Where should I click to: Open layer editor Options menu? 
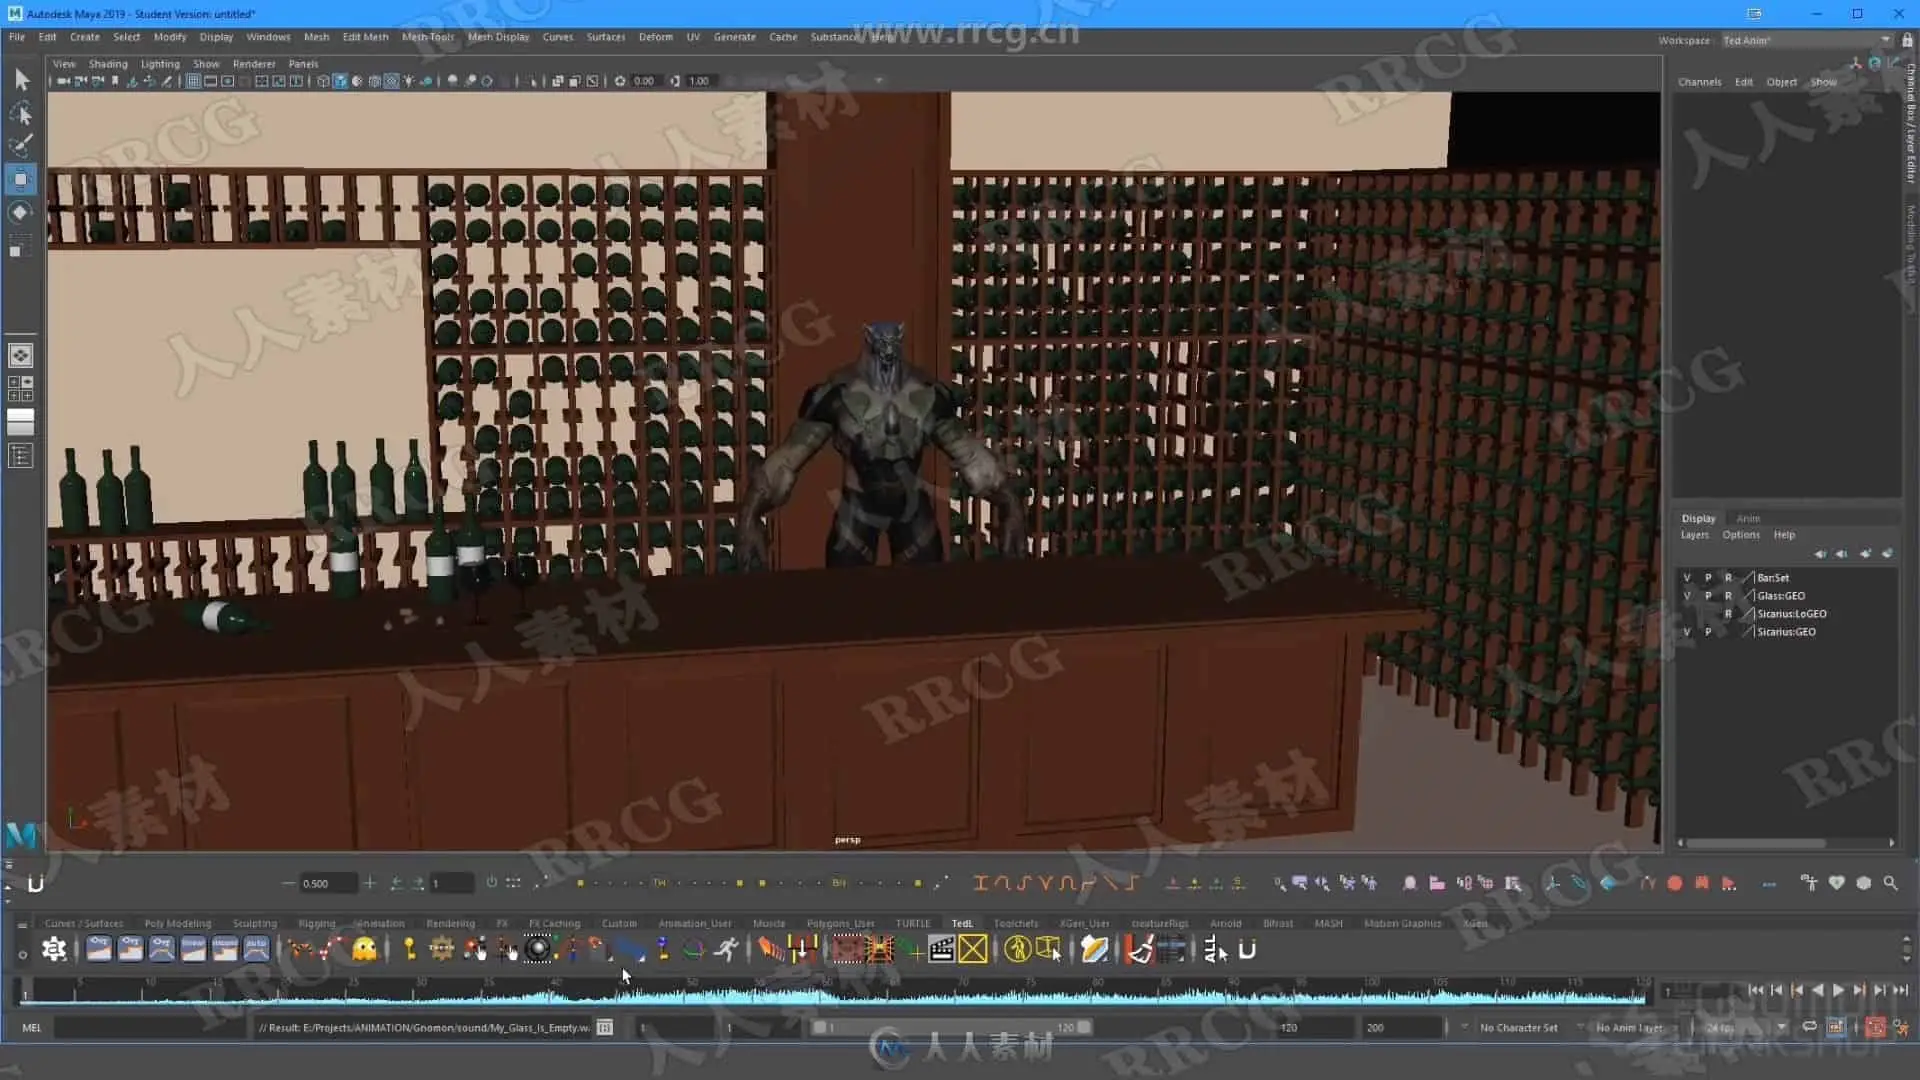(x=1740, y=535)
